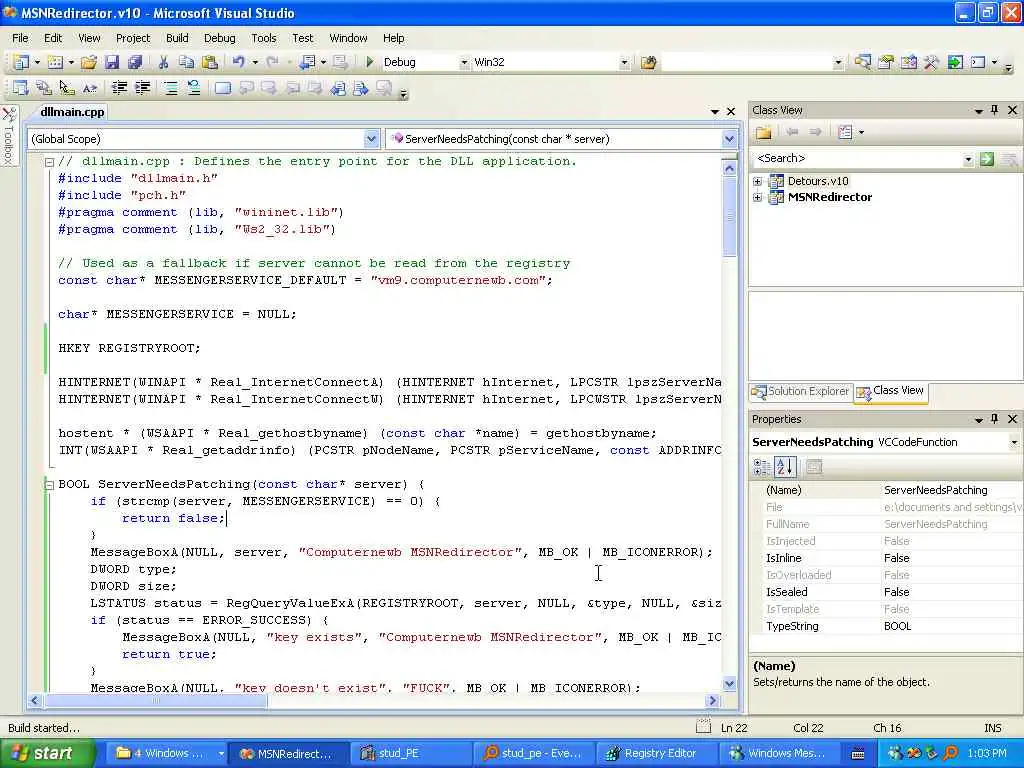1024x768 pixels.
Task: Open the Toolbox side tab
Action: [8, 136]
